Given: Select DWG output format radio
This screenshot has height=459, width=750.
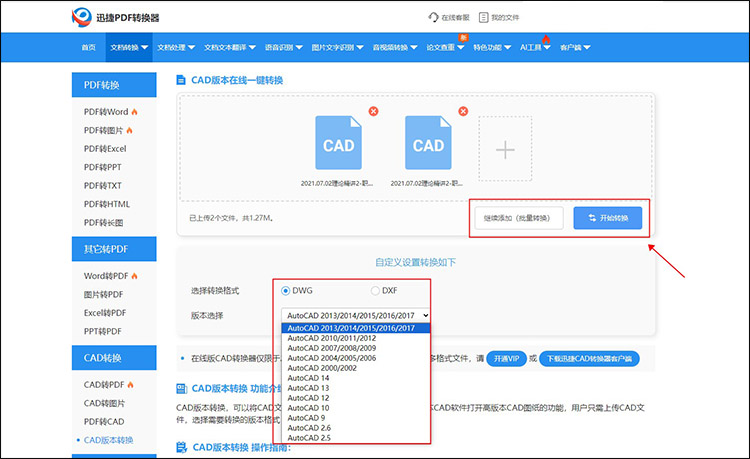Looking at the screenshot, I should pyautogui.click(x=286, y=291).
